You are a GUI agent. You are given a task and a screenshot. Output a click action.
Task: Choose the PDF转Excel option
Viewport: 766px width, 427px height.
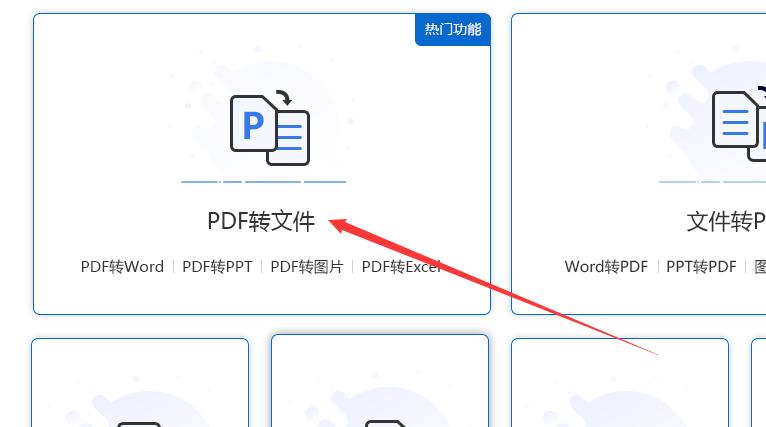point(401,267)
